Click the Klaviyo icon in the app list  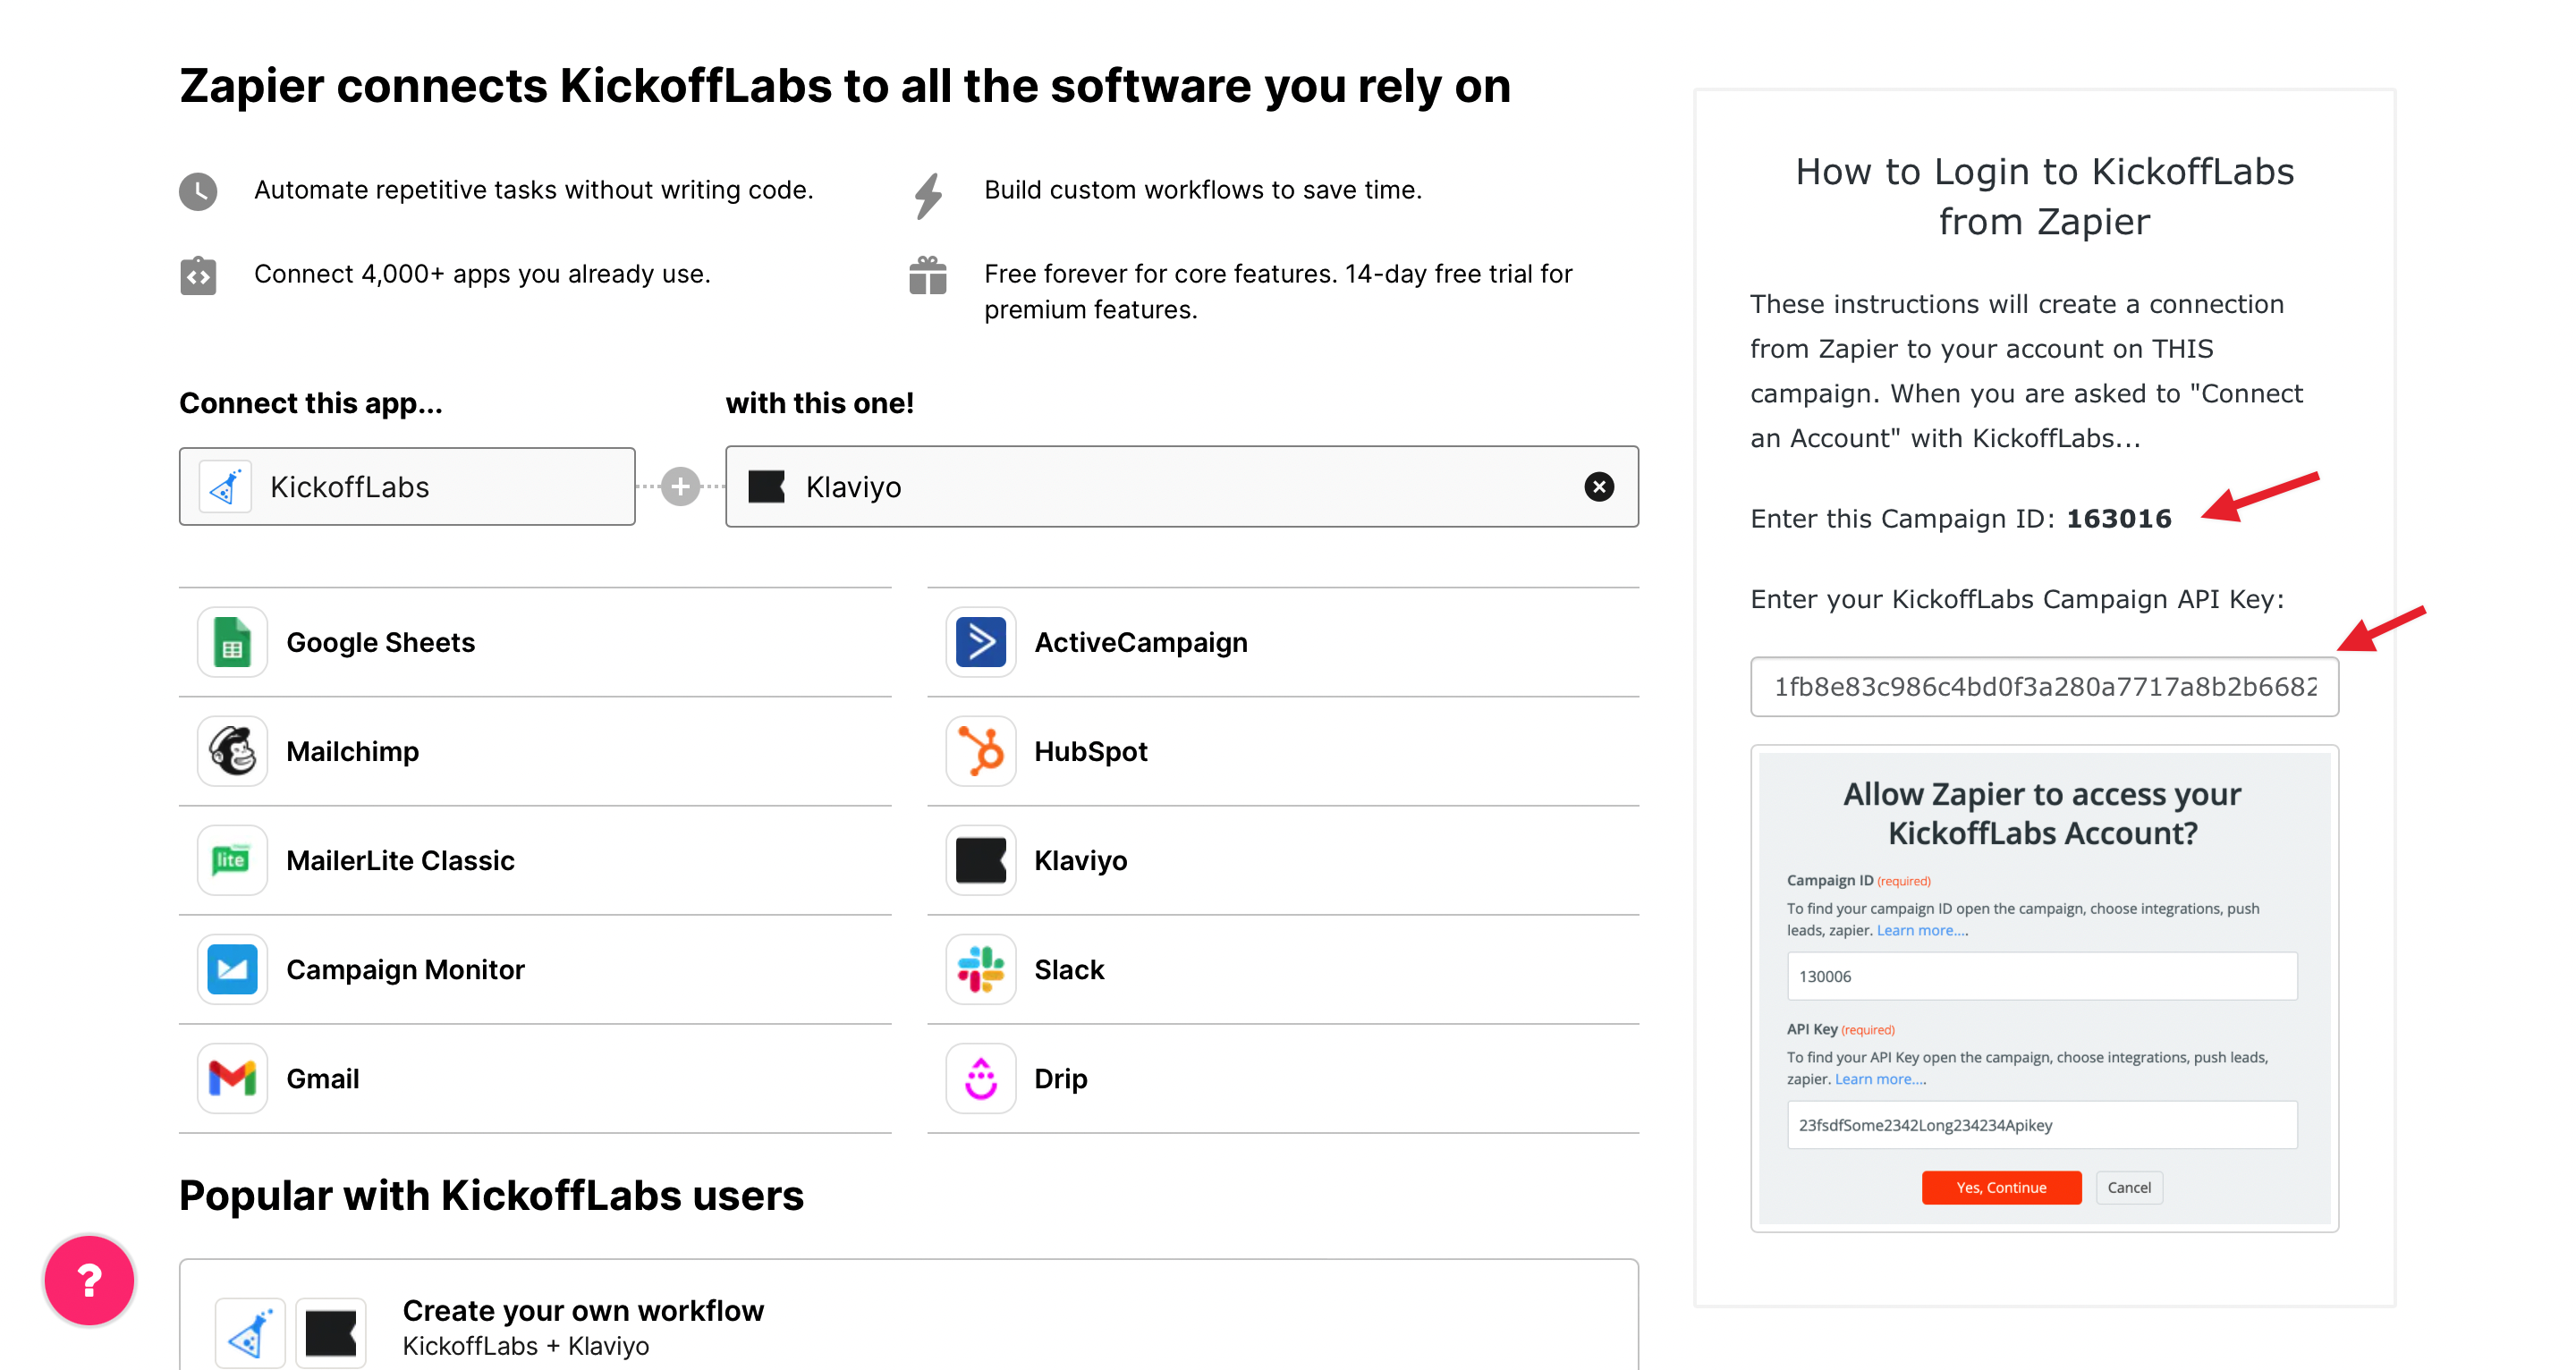980,860
